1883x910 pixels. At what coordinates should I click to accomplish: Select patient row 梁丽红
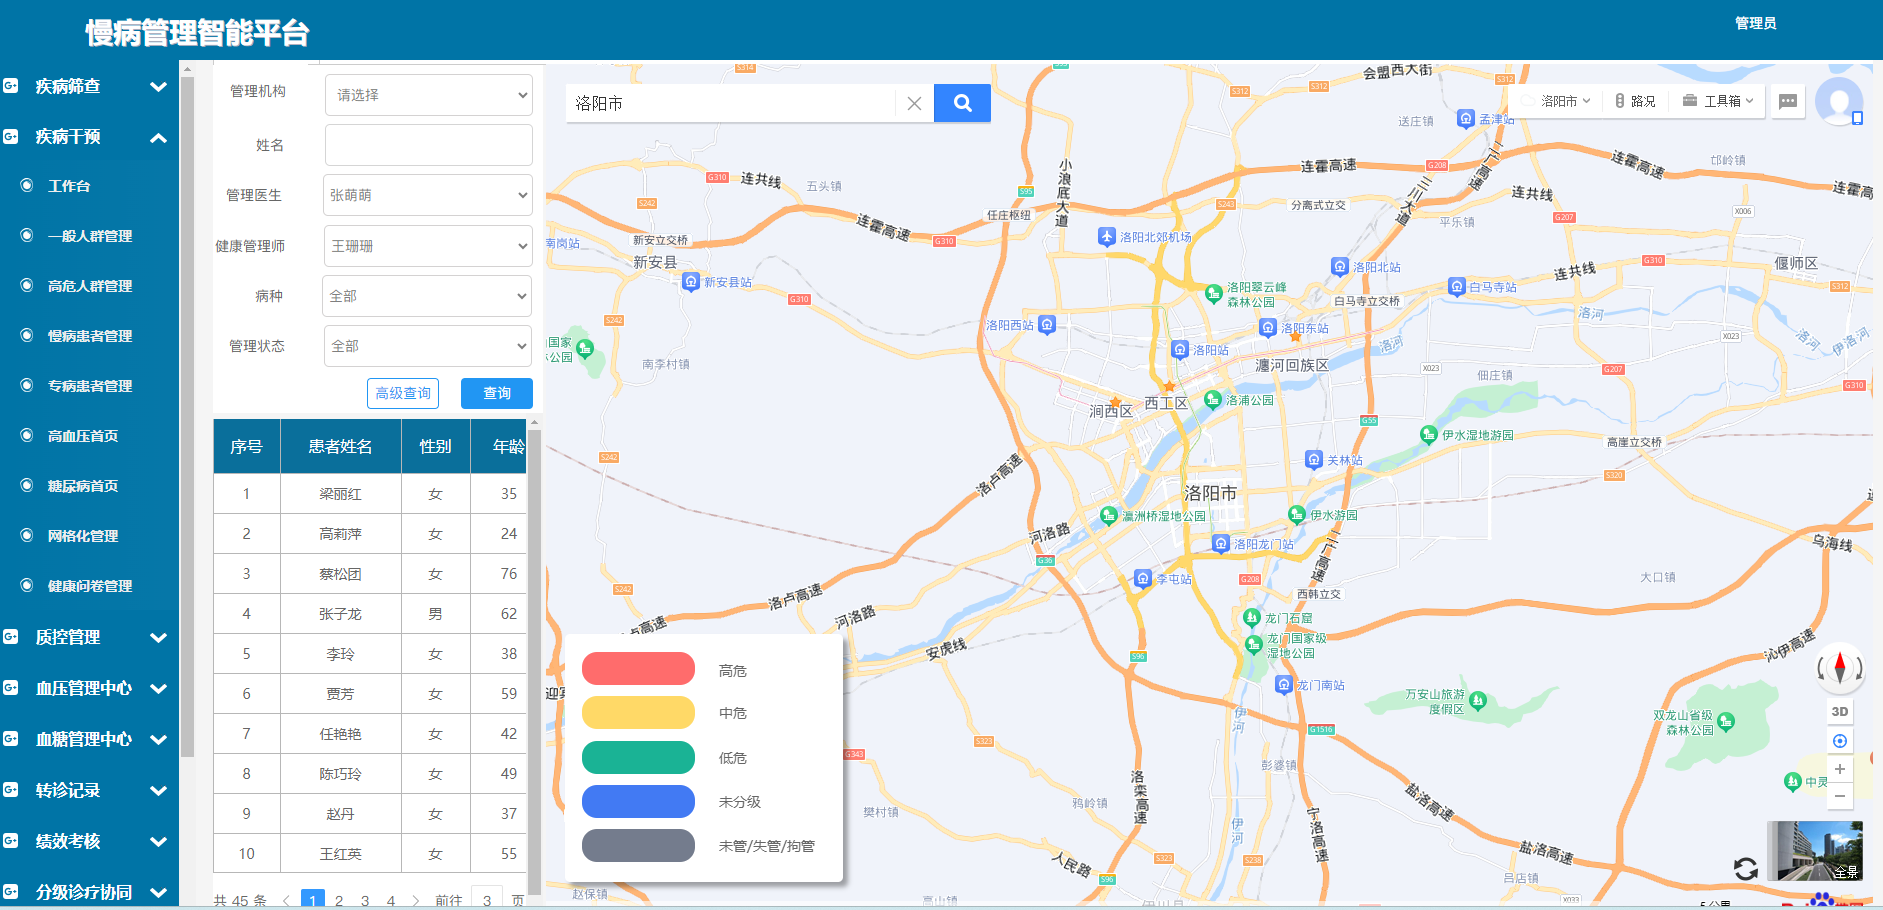pos(370,494)
